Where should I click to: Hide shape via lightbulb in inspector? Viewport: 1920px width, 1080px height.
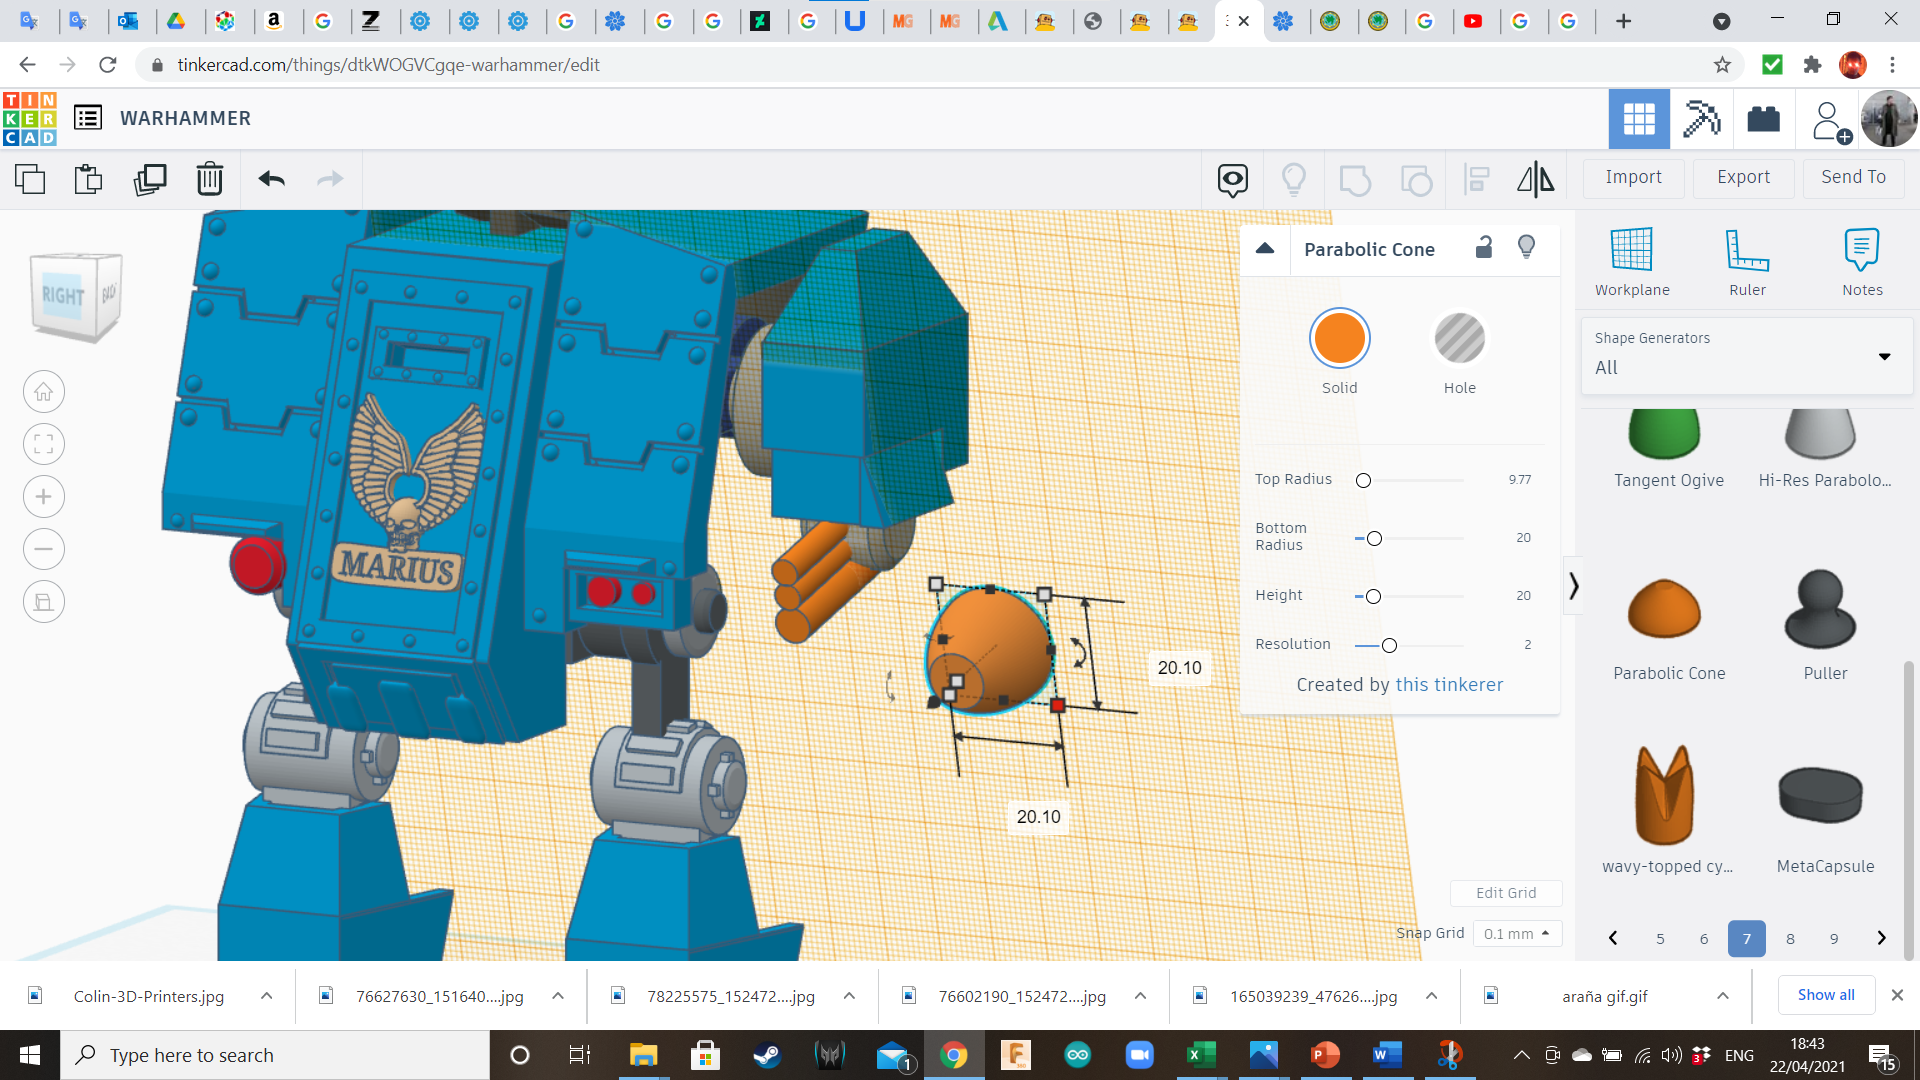pos(1526,248)
